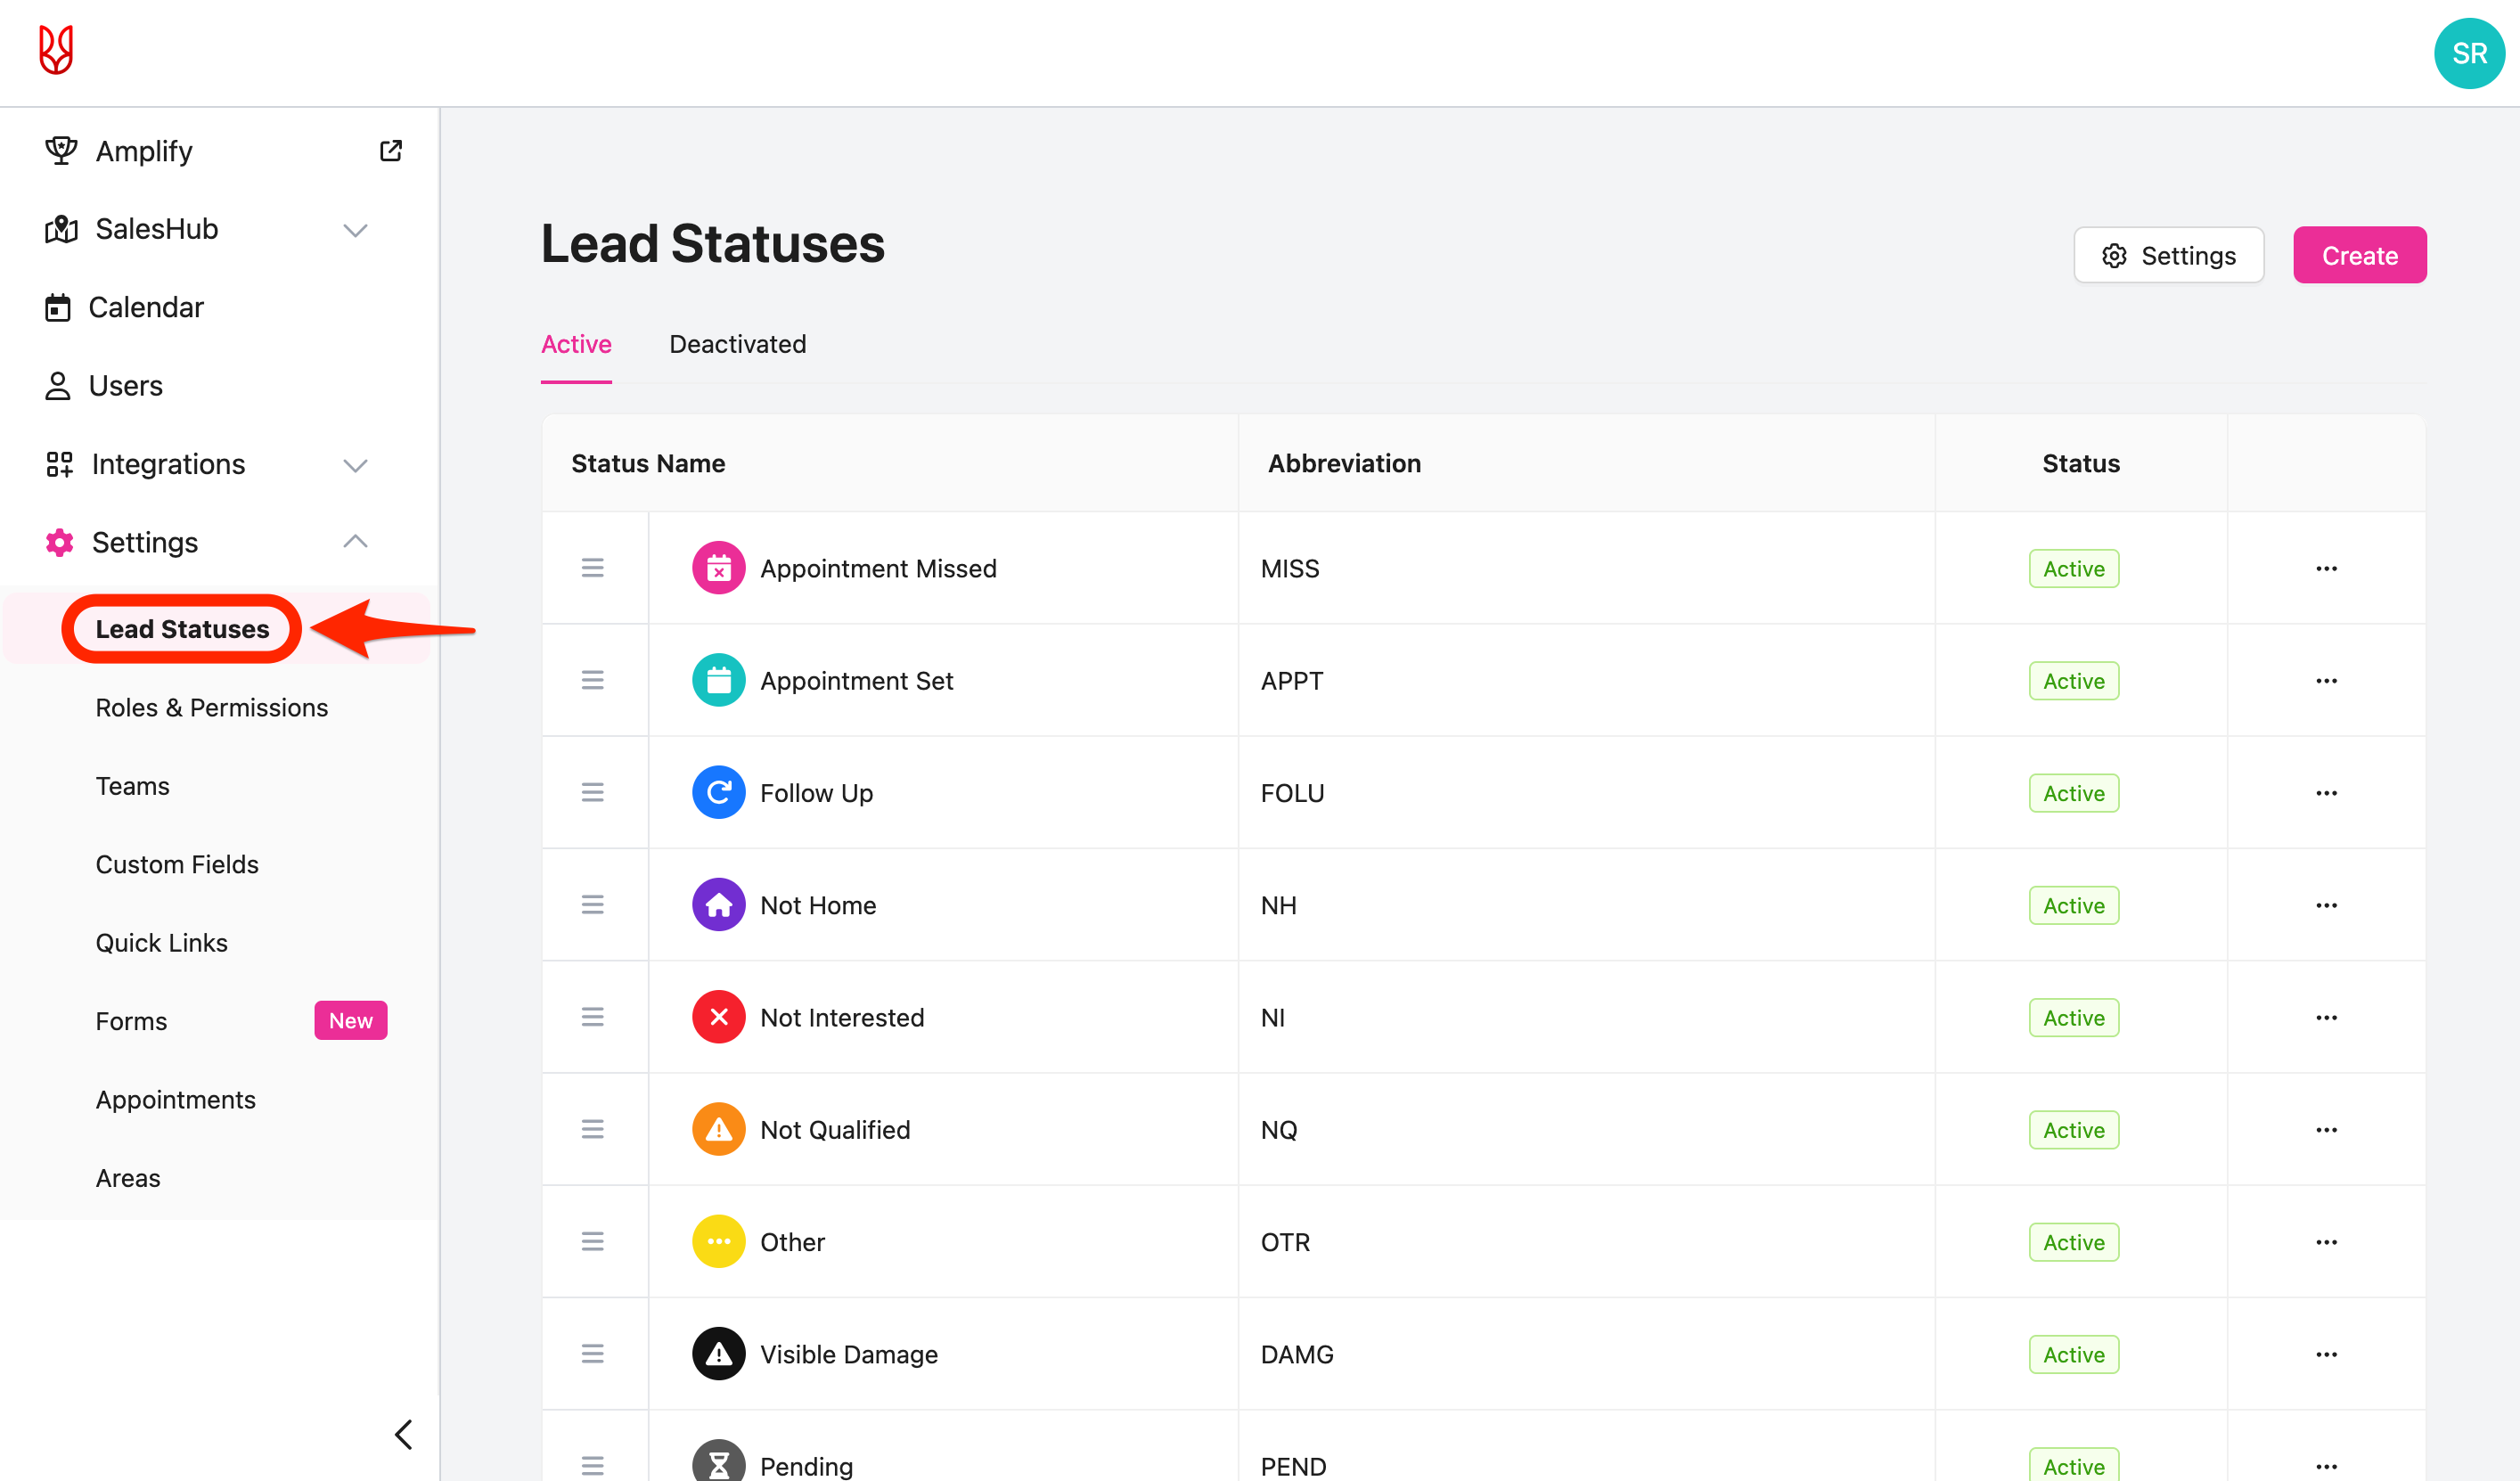
Task: Expand the Integrations section chevron
Action: tap(355, 465)
